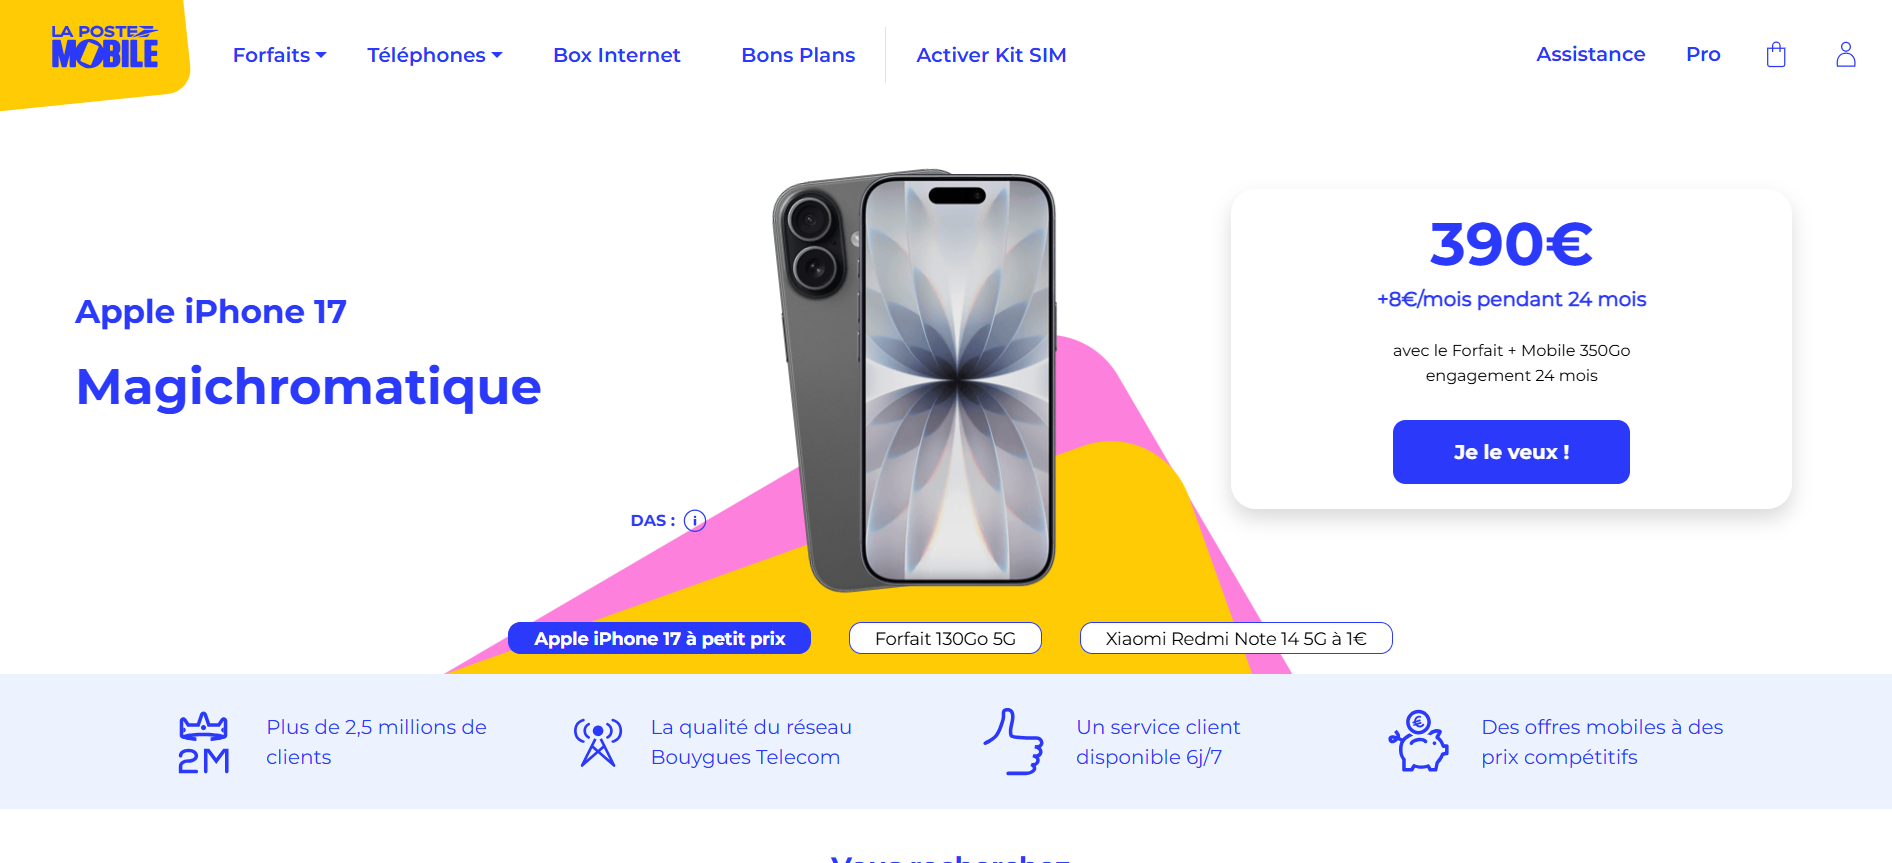
Task: Expand the Forfaits dropdown menu
Action: coord(280,55)
